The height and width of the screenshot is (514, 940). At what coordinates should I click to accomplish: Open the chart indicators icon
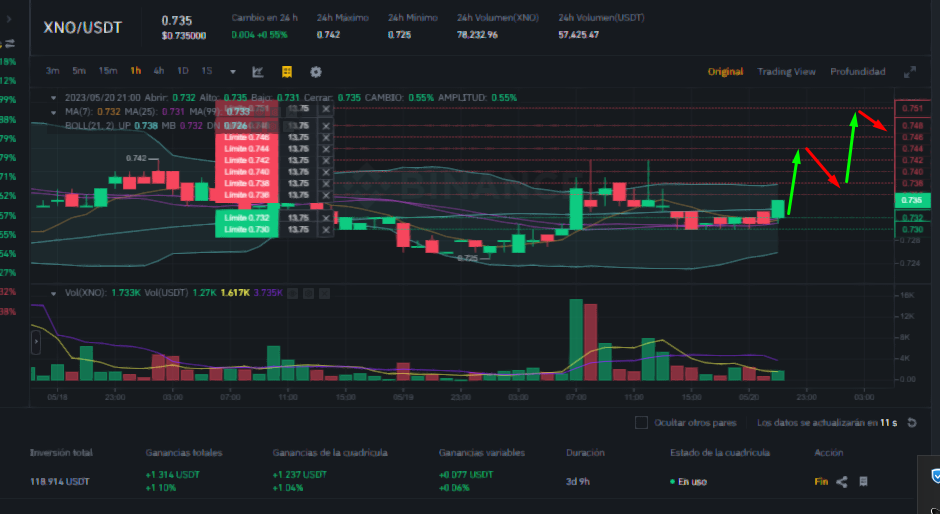258,72
